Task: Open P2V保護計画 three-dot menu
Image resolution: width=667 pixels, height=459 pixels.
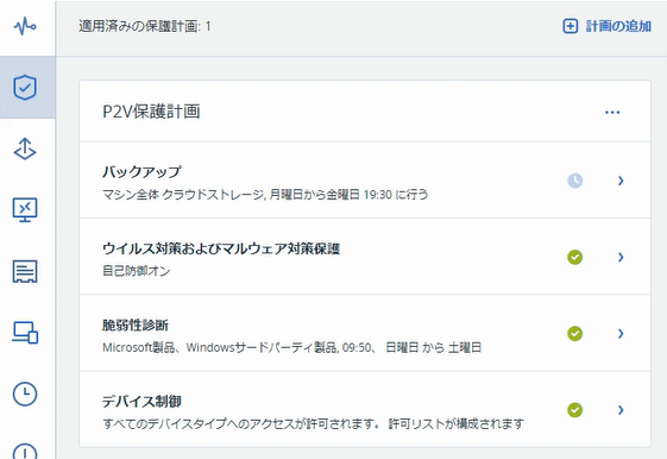Action: (x=612, y=112)
